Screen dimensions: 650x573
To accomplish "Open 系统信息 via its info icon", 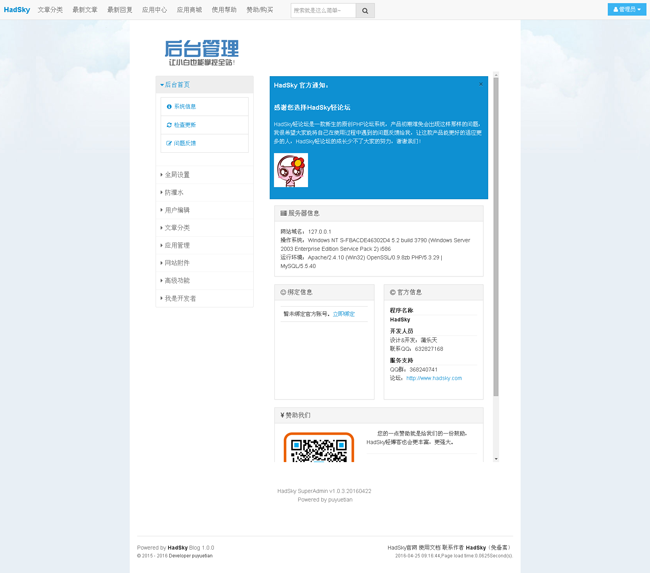I will pyautogui.click(x=169, y=107).
